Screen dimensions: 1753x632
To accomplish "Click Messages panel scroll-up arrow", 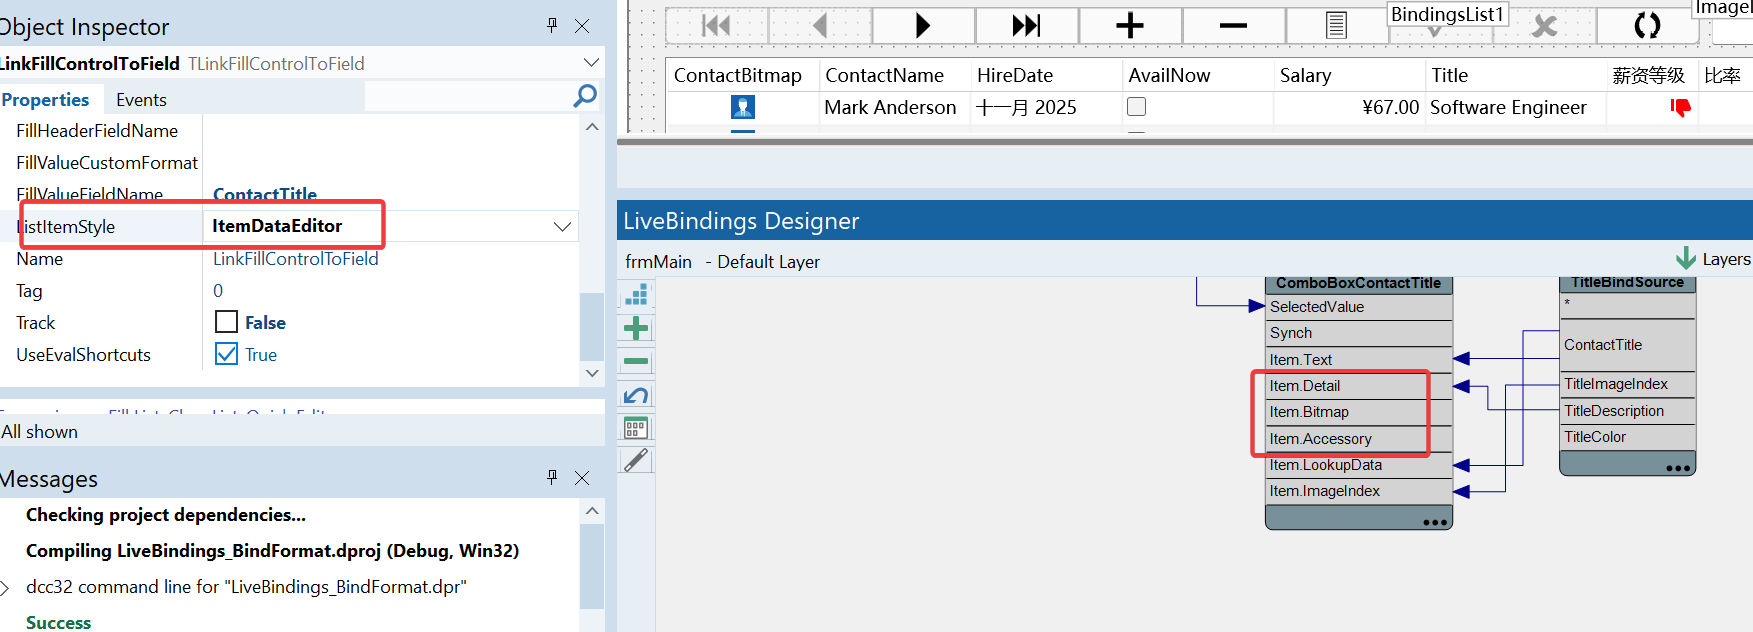I will coord(592,511).
